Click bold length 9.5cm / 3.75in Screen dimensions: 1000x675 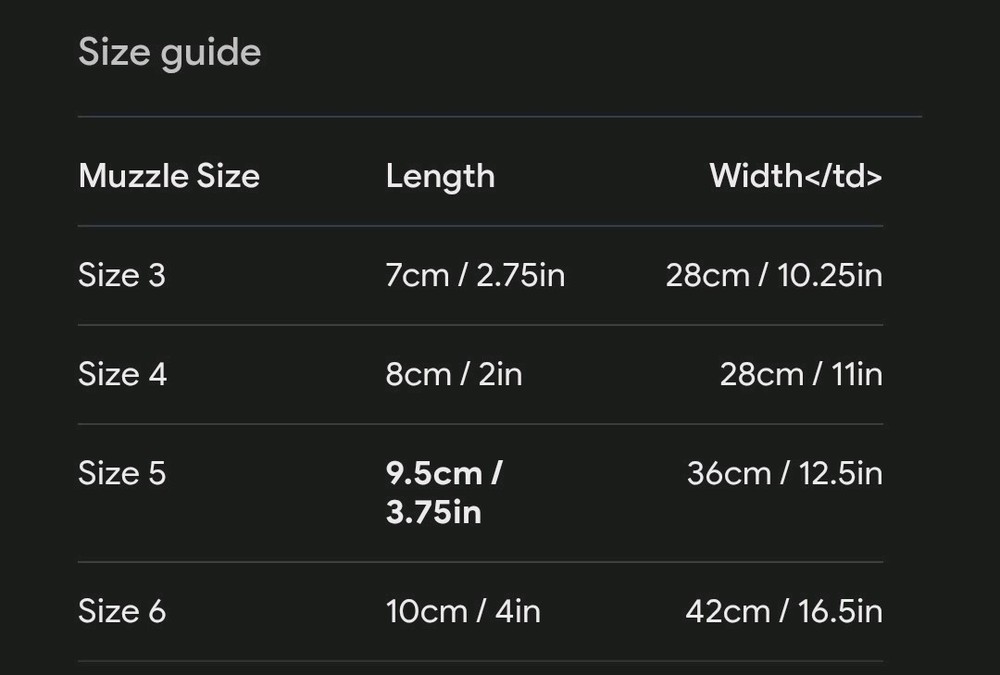[x=443, y=492]
